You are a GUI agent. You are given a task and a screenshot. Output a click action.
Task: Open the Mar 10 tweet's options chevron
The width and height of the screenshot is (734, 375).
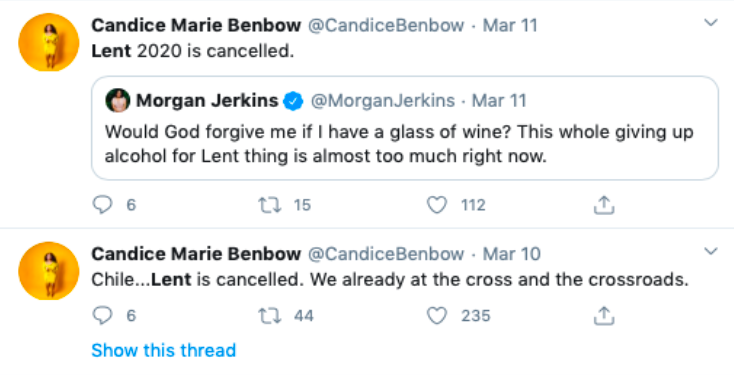point(711,252)
